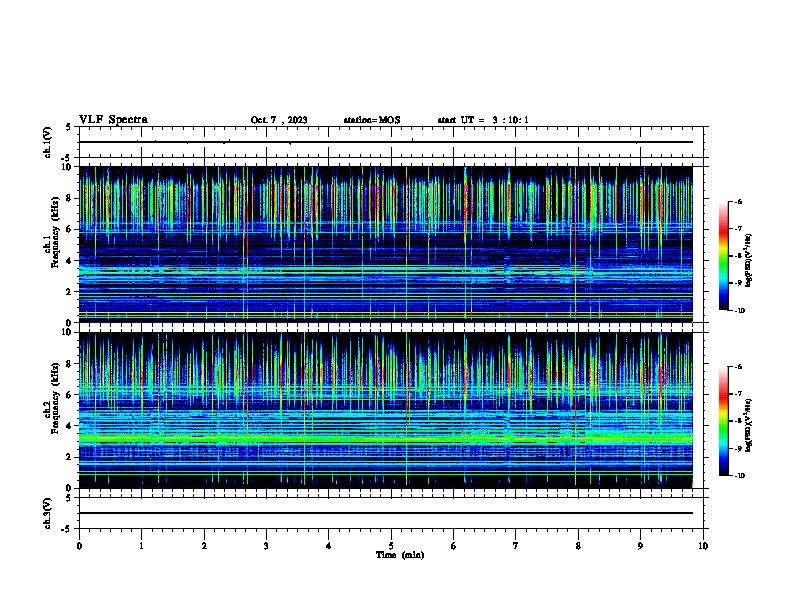Click time axis tick label "9"
Image resolution: width=792 pixels, height=612 pixels.
640,546
